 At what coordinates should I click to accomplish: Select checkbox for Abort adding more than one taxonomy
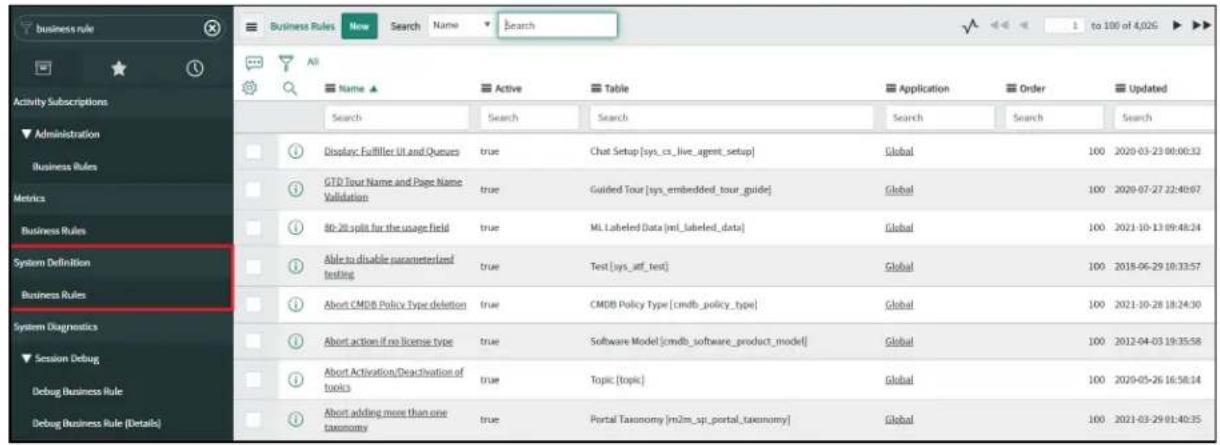pyautogui.click(x=255, y=418)
